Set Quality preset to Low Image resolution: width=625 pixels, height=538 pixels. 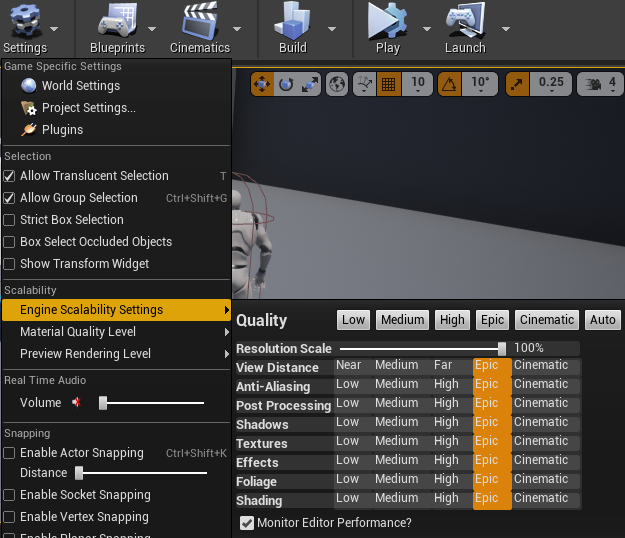[x=353, y=320]
